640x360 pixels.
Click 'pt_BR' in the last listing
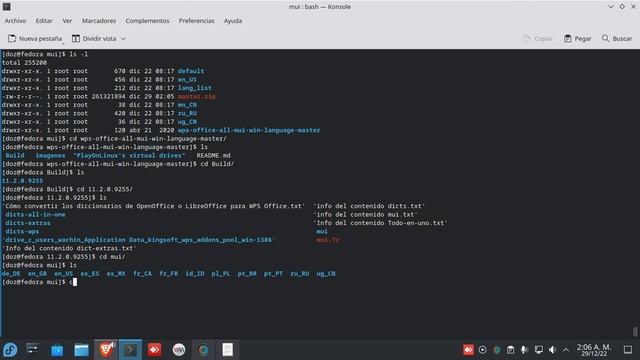(247, 274)
